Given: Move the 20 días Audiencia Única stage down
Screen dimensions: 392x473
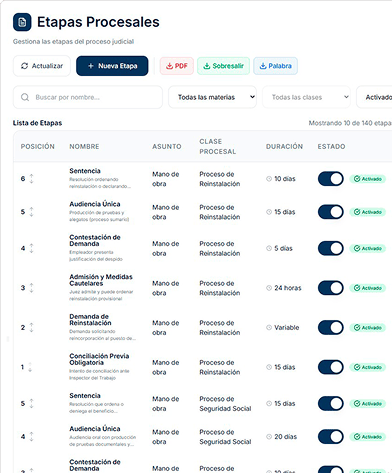Looking at the screenshot, I should [31, 439].
